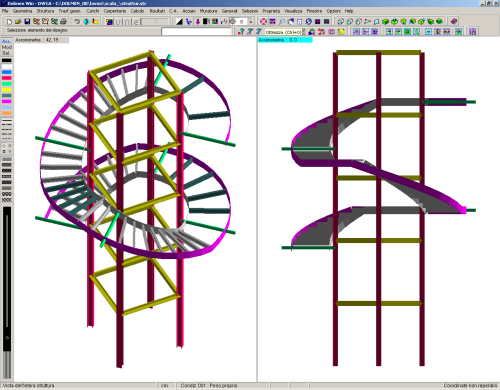Select the 'Sel.' mode in left panel
Viewport: 500px width, 390px height.
[x=6, y=53]
